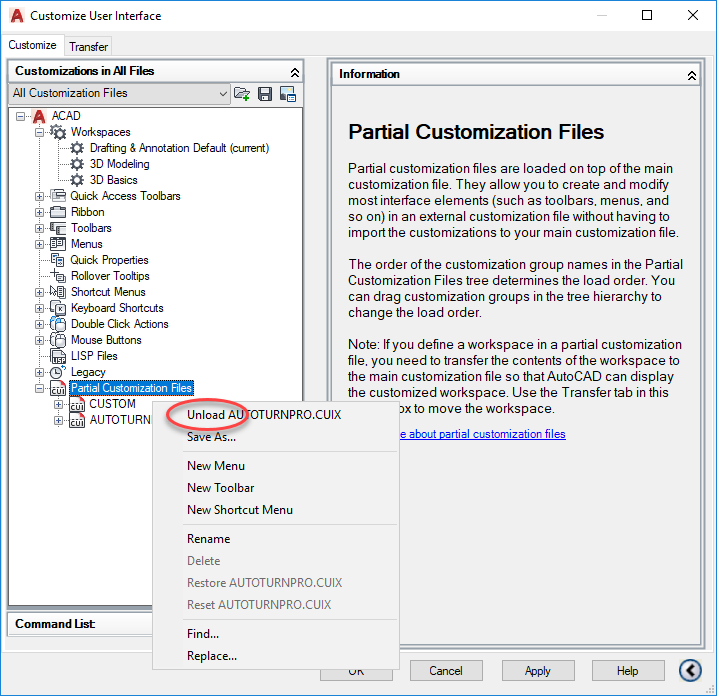Select the 3D Modeling workspace

tap(119, 164)
